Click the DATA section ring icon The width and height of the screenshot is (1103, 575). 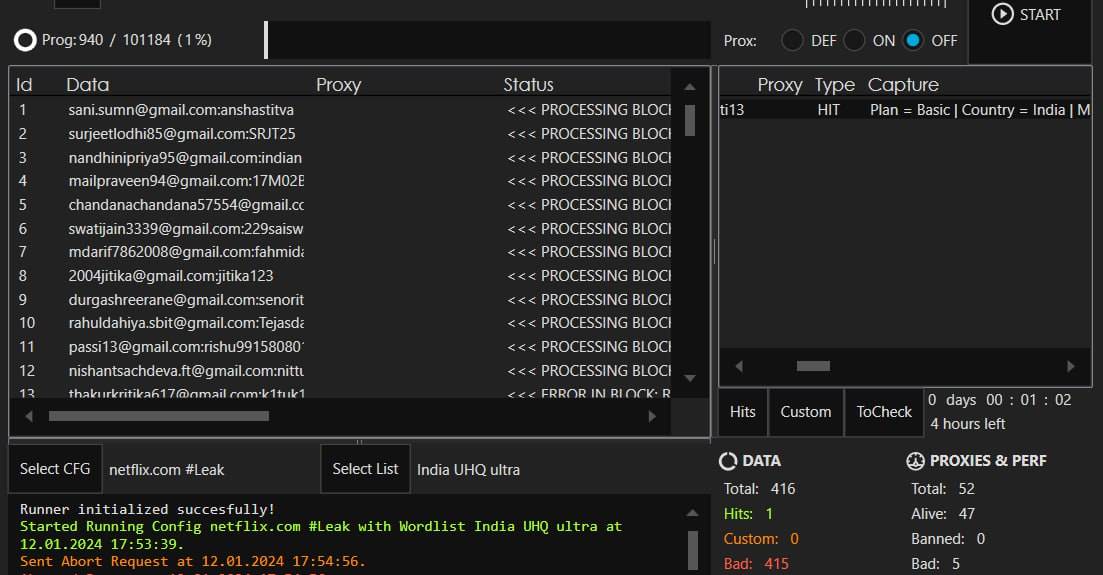coord(728,461)
